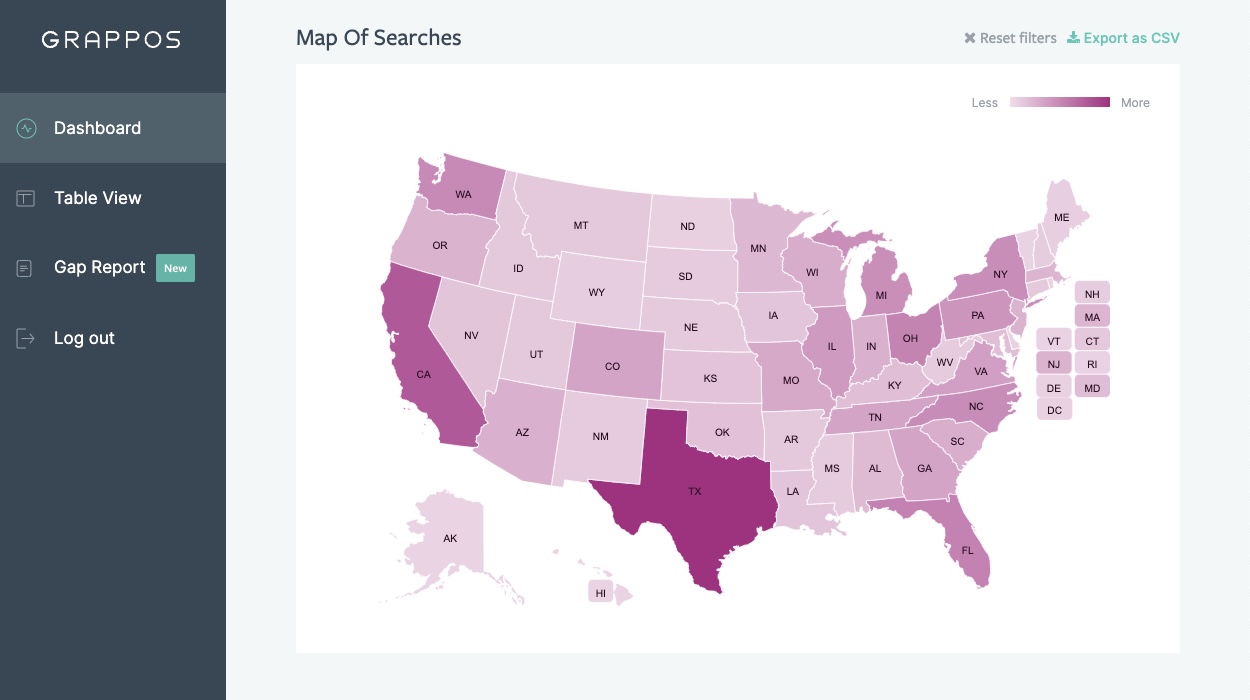Click the X icon next to Reset filters
This screenshot has height=700, width=1250.
pos(968,38)
